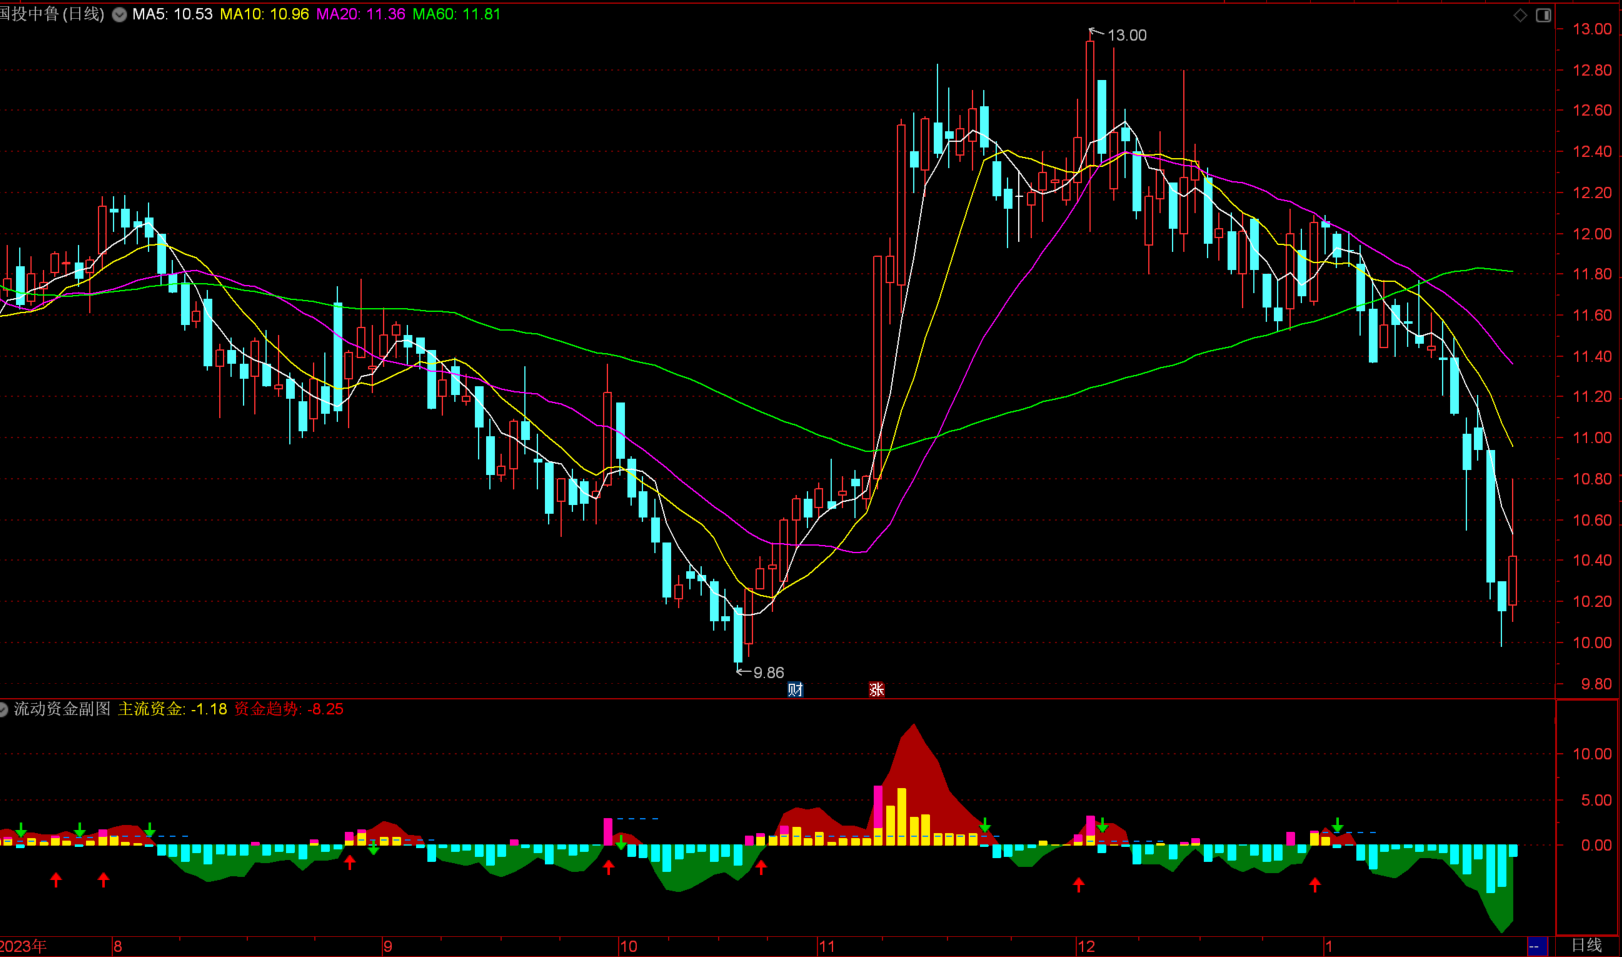Click the 10.80 price axis label
The height and width of the screenshot is (957, 1622).
click(x=1592, y=479)
